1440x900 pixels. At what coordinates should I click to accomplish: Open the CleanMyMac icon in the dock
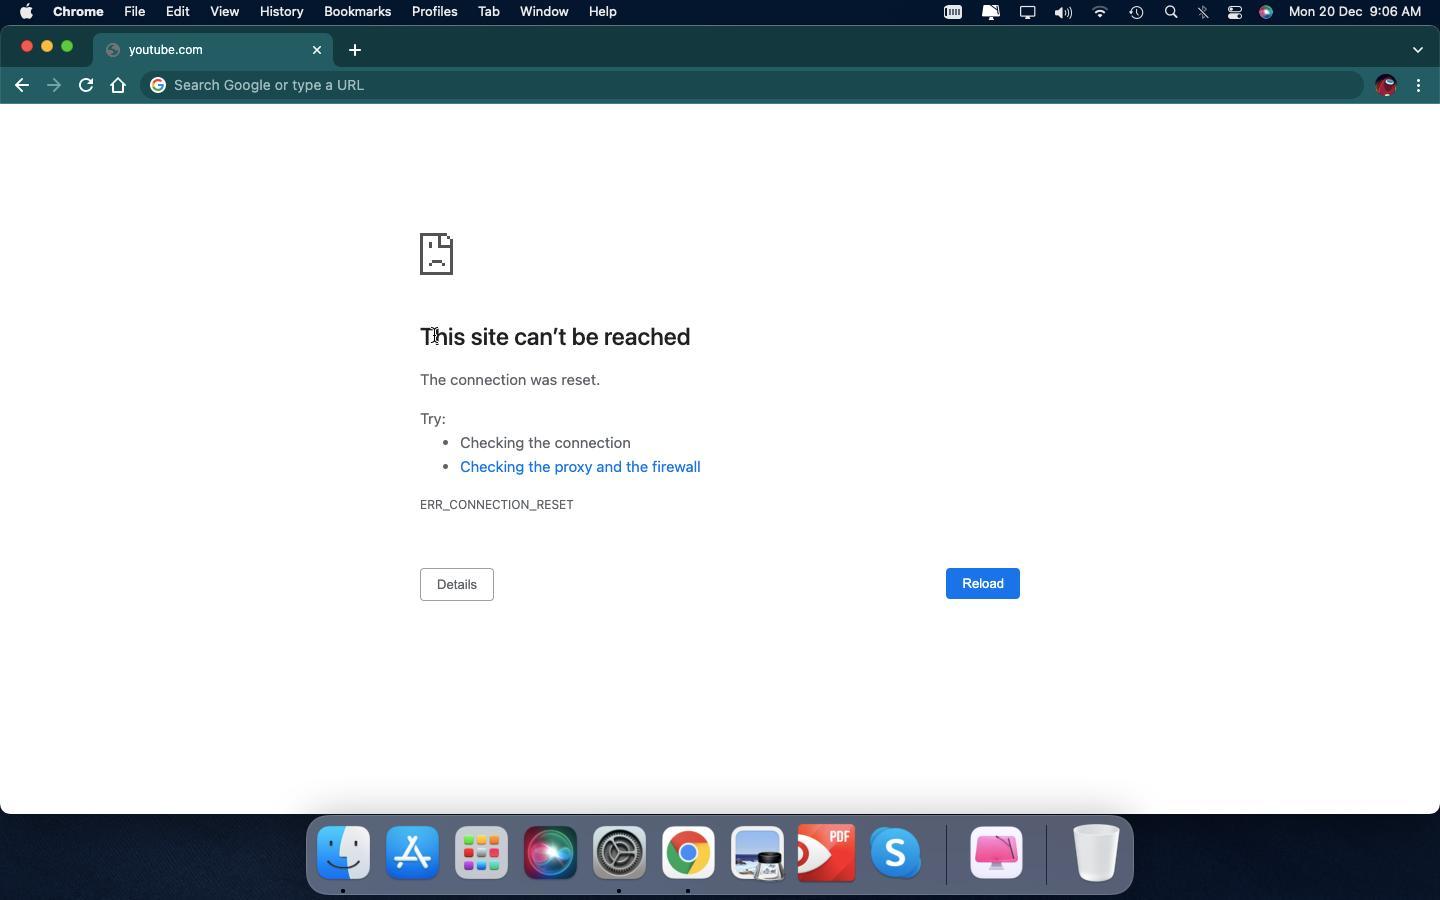click(996, 853)
